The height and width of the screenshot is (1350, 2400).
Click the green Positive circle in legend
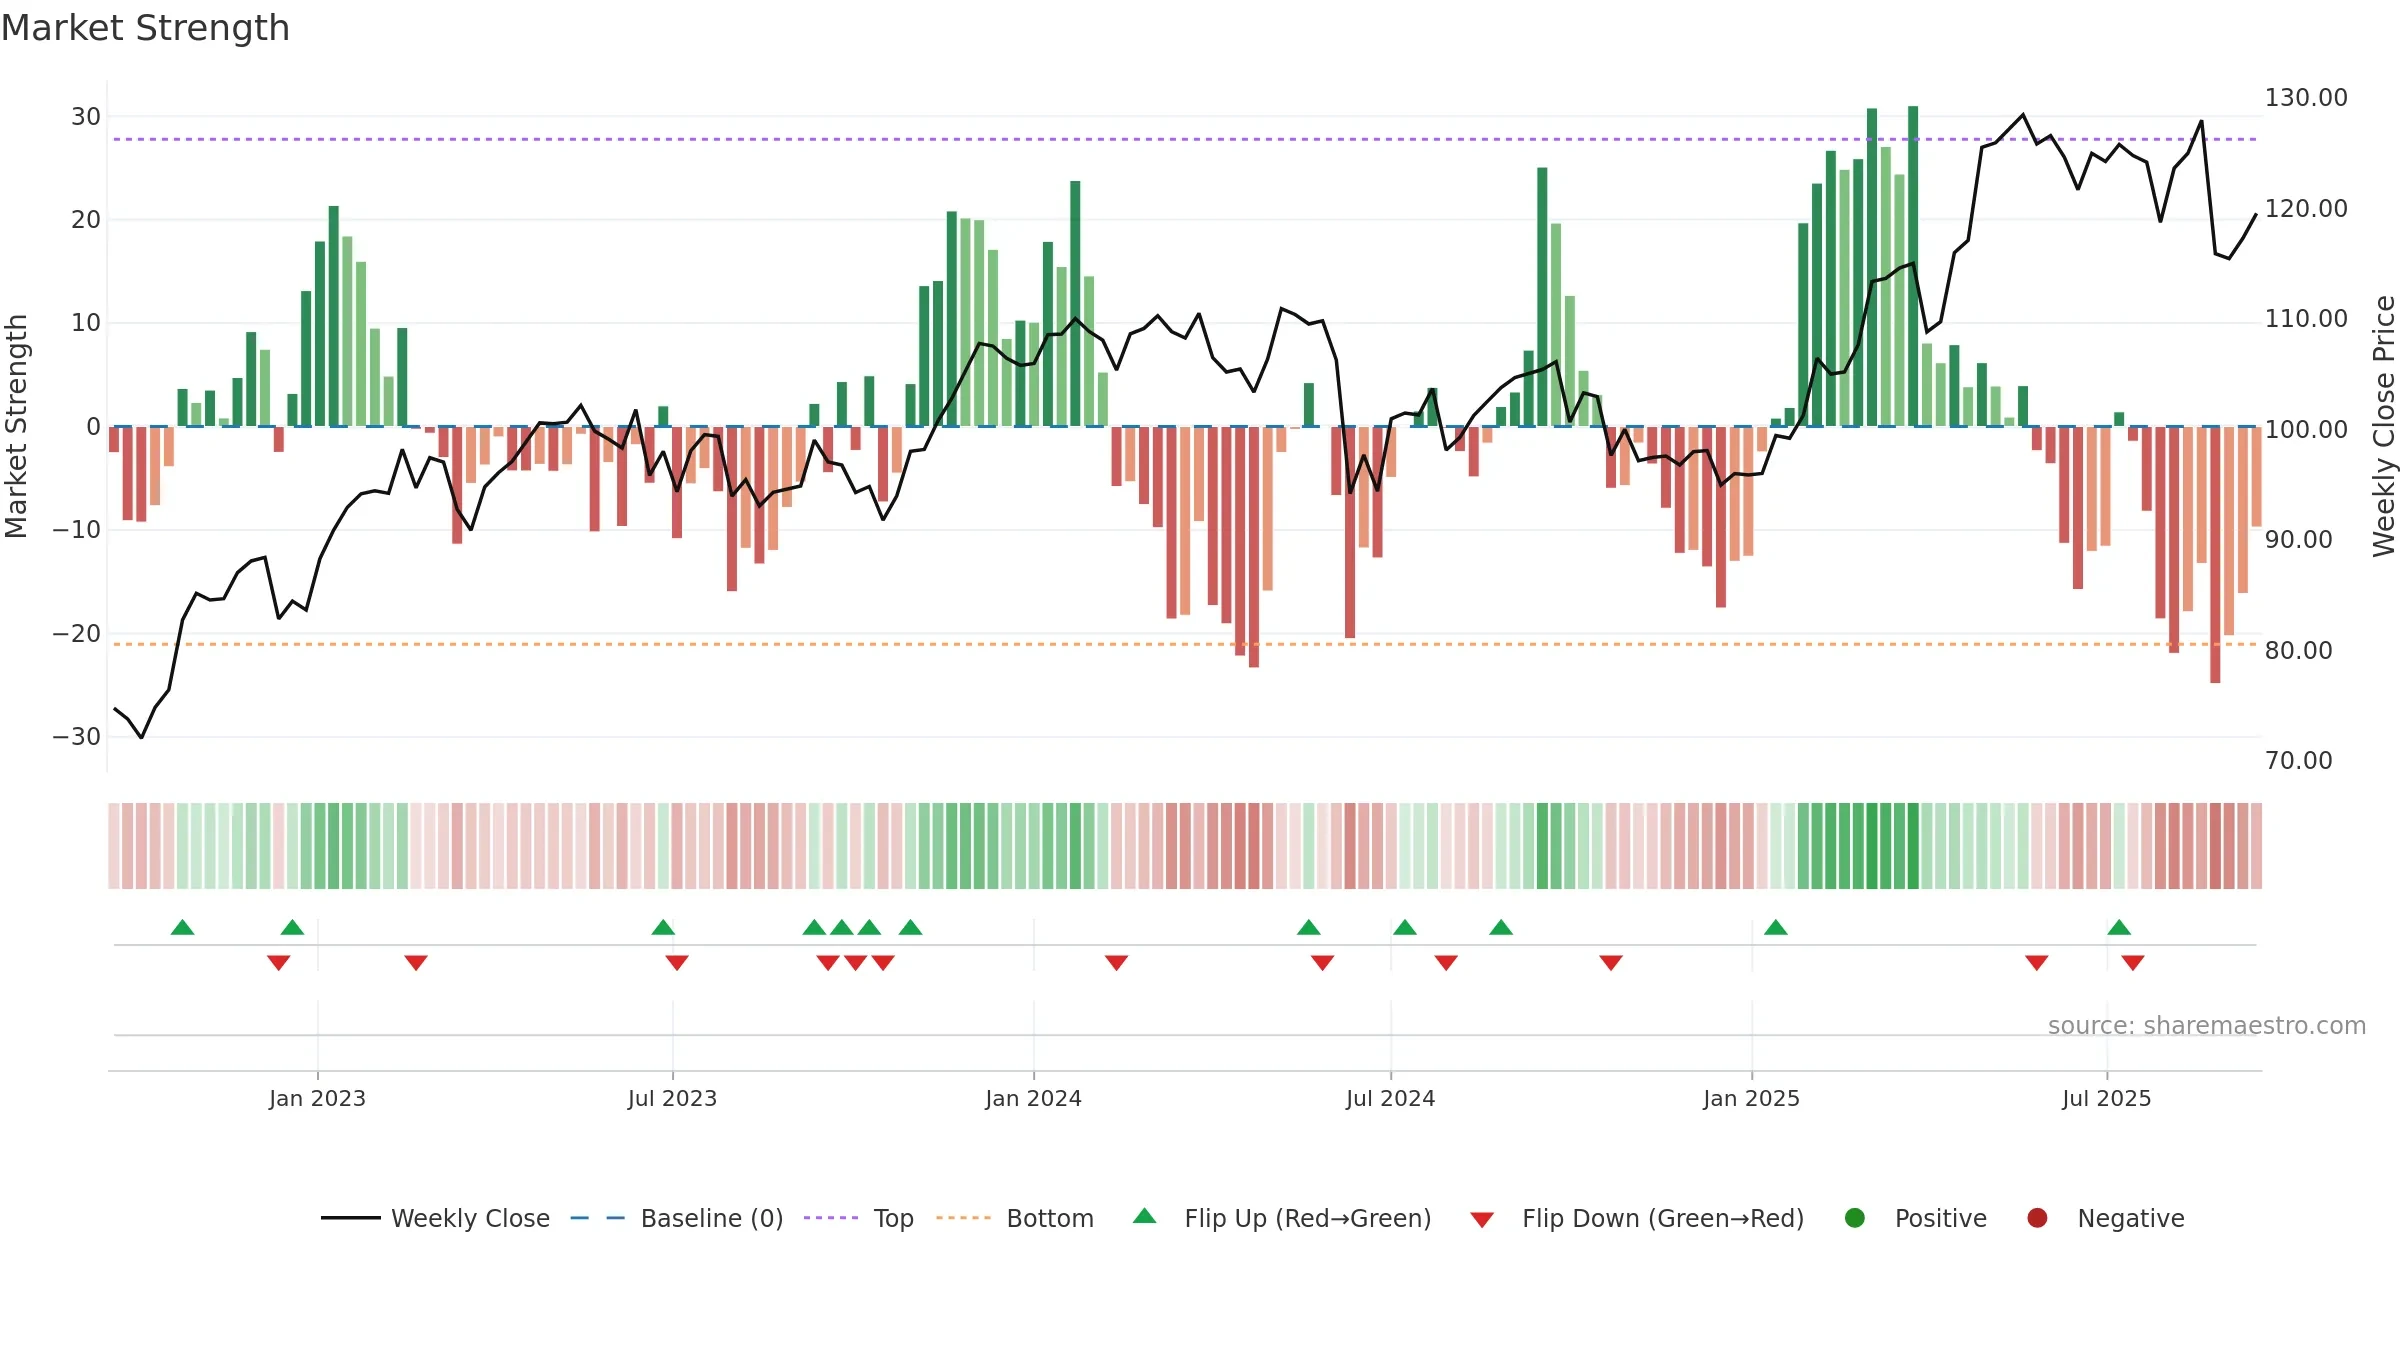point(1855,1218)
